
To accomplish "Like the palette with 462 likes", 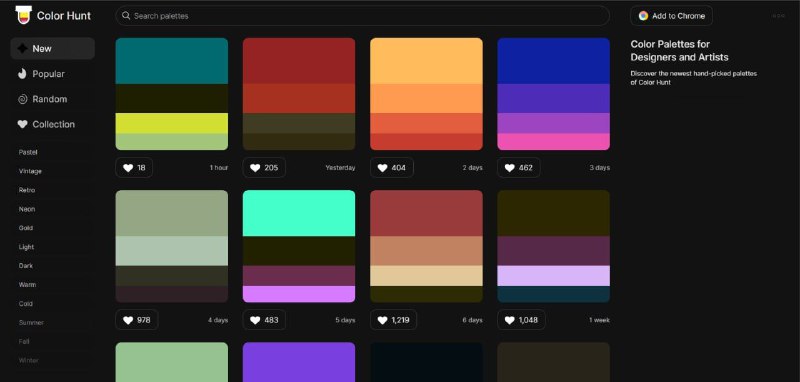I will (x=519, y=168).
